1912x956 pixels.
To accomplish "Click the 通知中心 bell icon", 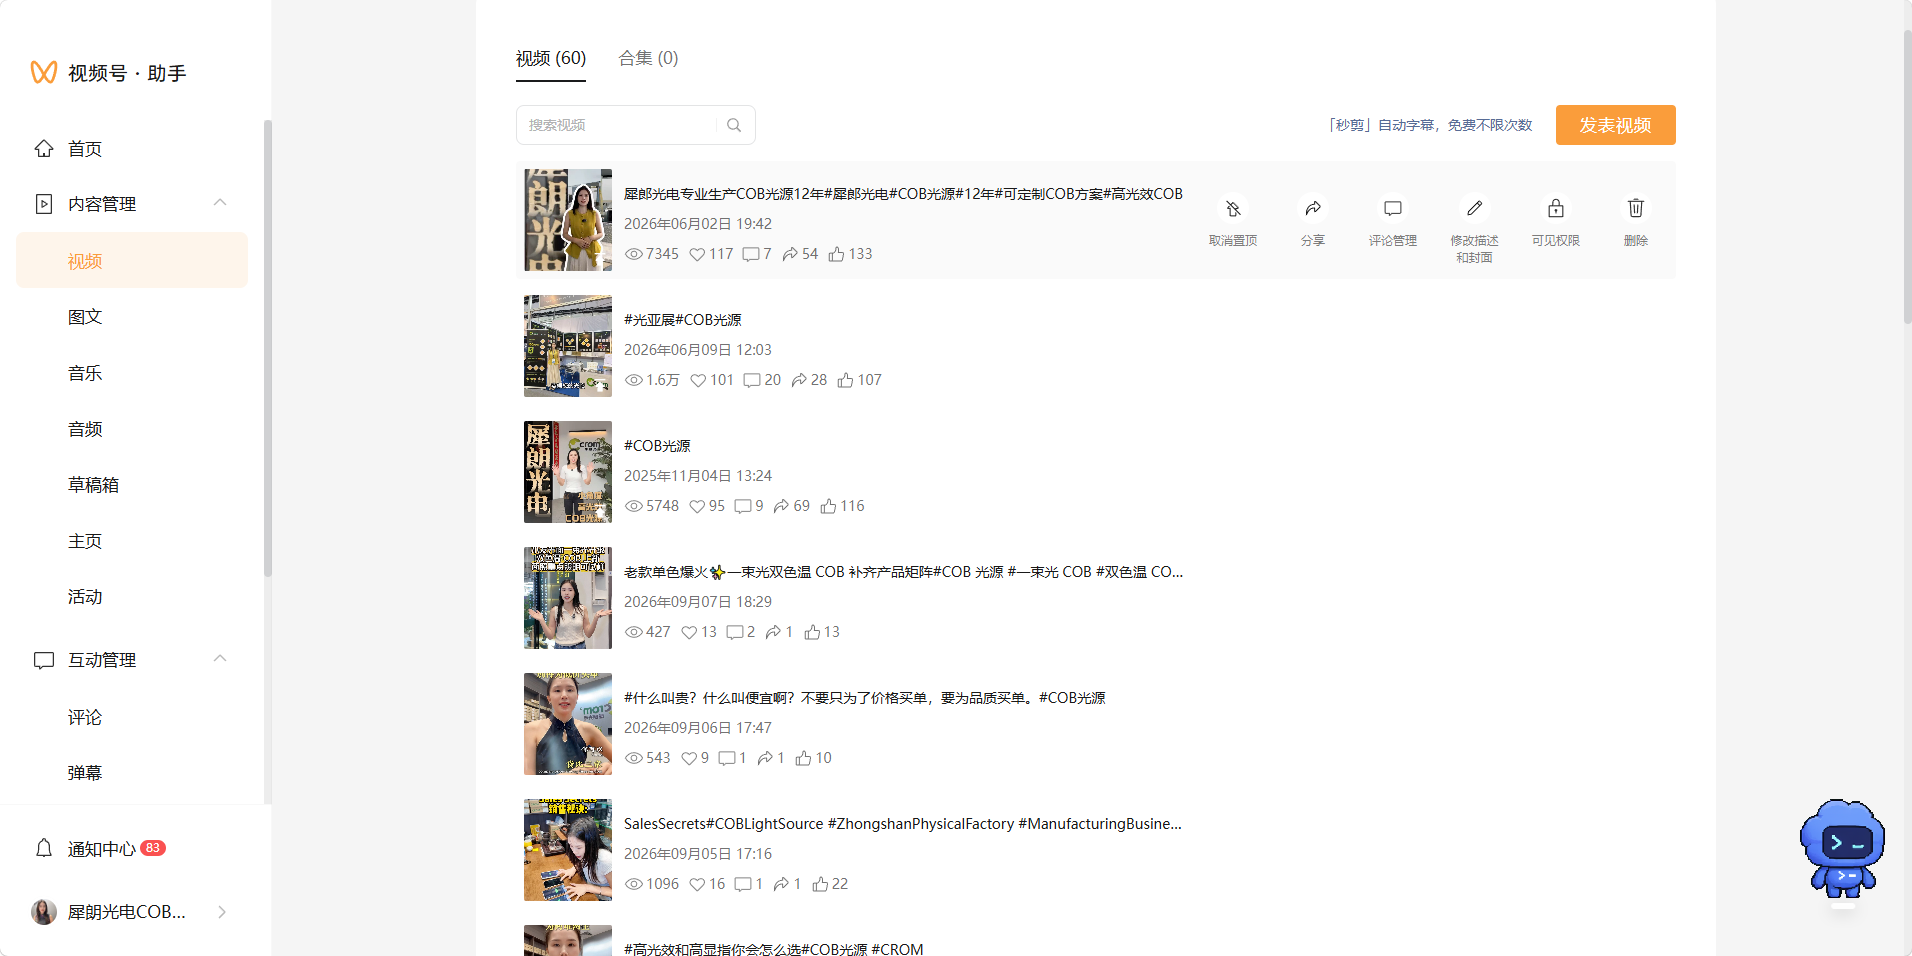I will coord(44,848).
